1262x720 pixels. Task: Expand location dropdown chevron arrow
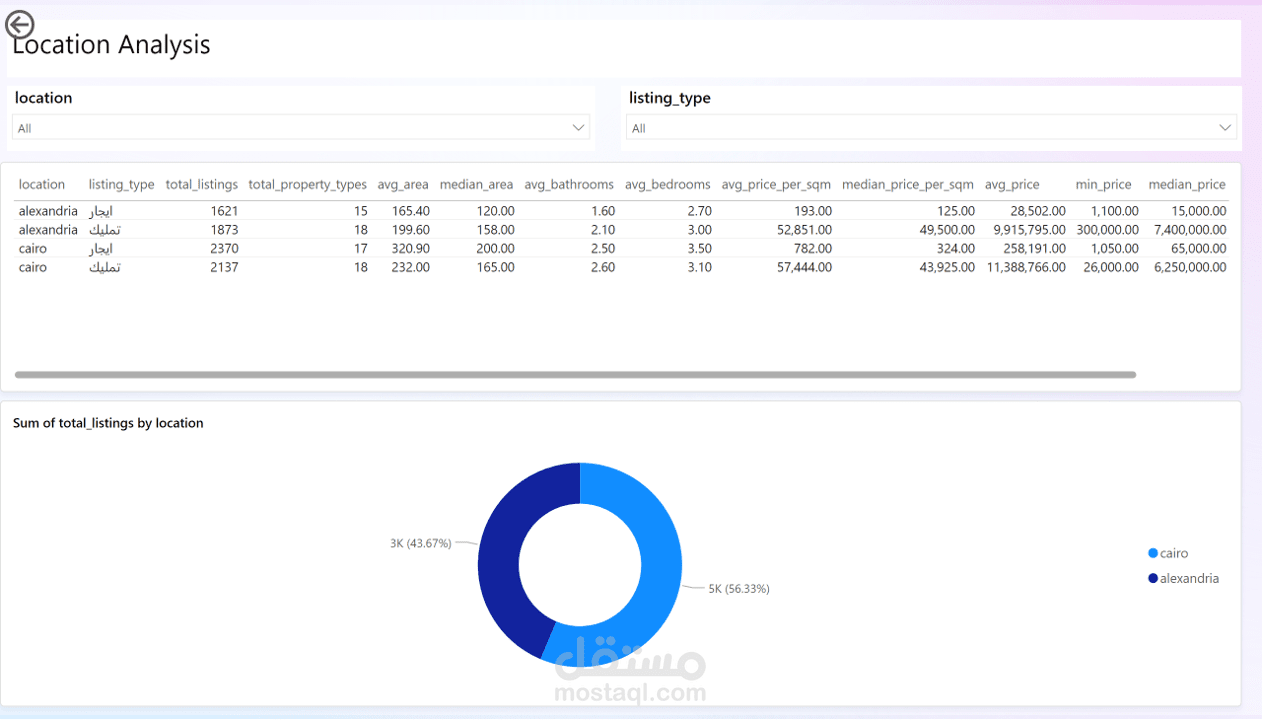[x=578, y=128]
